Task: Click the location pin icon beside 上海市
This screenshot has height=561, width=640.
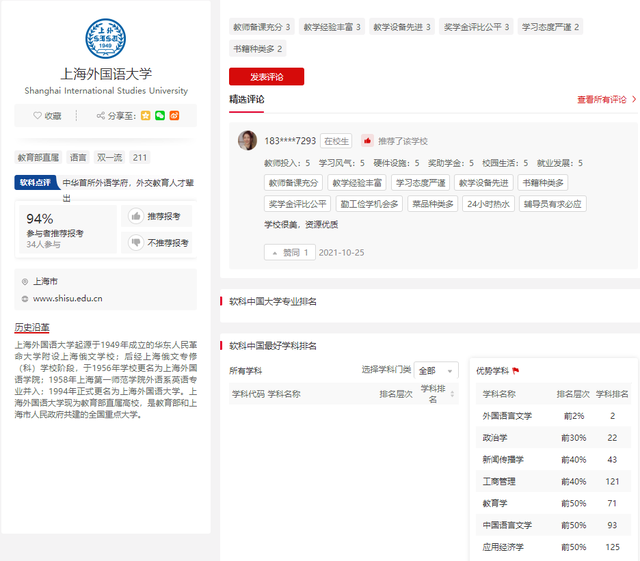Action: [25, 282]
